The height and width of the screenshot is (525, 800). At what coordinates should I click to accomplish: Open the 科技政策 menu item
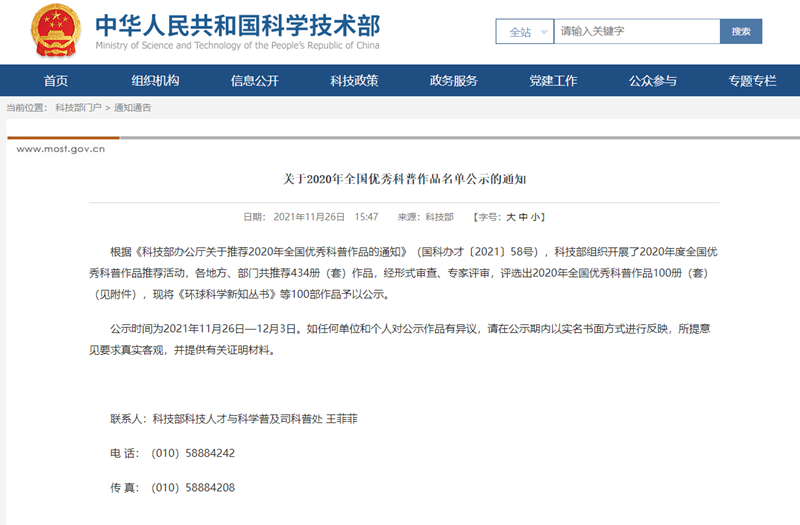[x=354, y=81]
